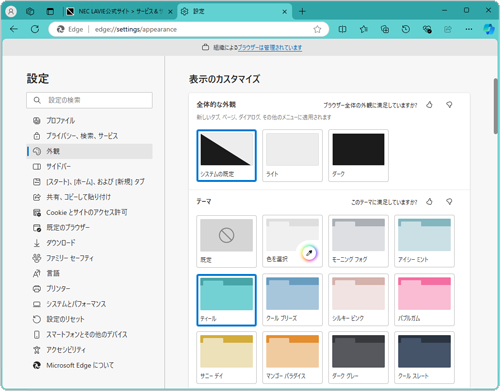The height and width of the screenshot is (391, 500).
Task: Open 言語 settings section
Action: tap(89, 273)
